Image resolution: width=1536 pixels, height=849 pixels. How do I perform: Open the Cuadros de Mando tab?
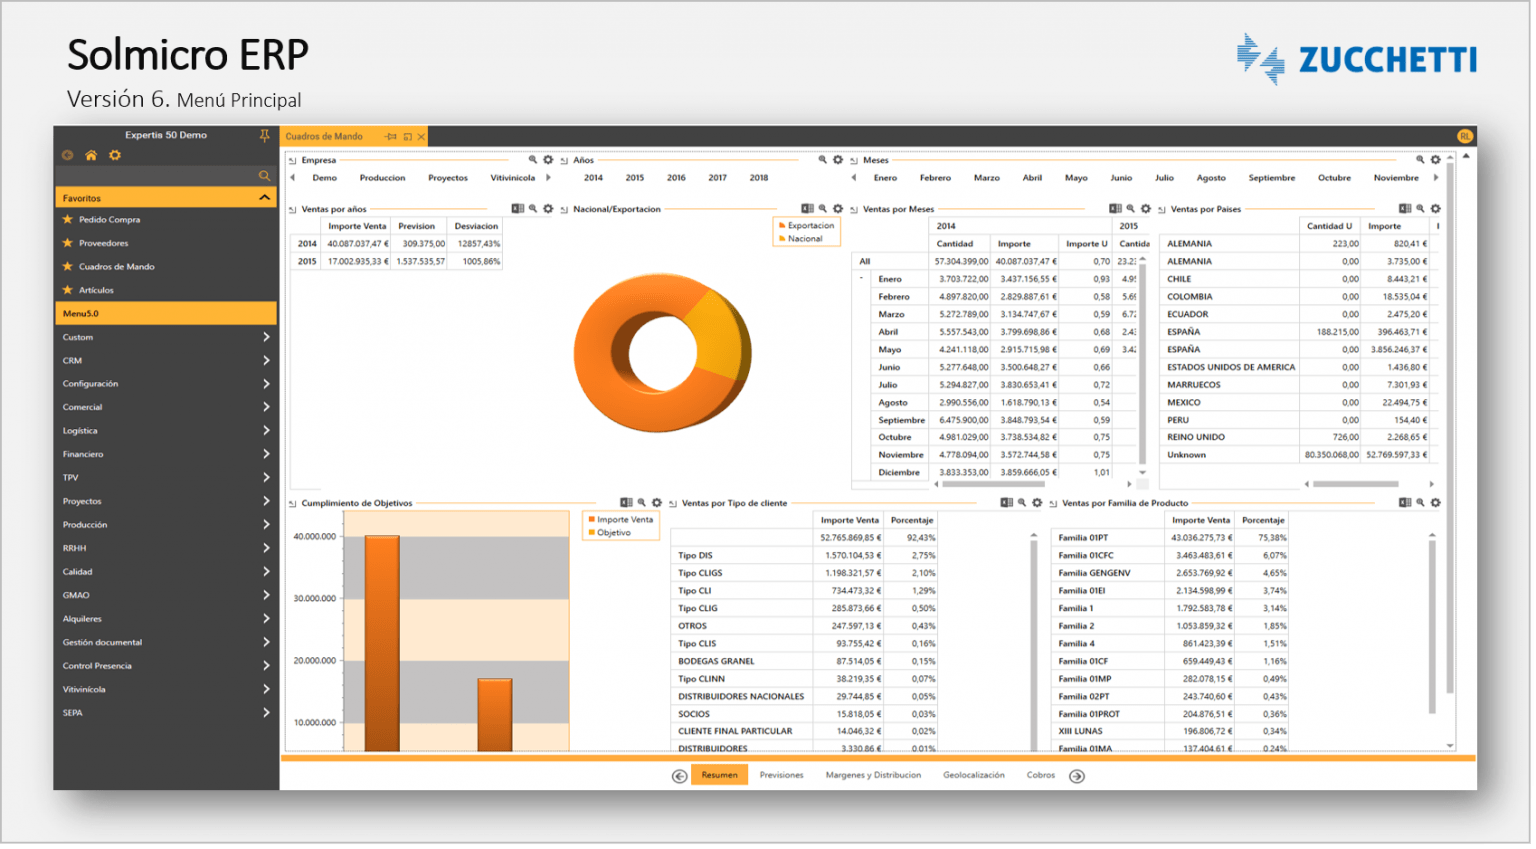(325, 137)
